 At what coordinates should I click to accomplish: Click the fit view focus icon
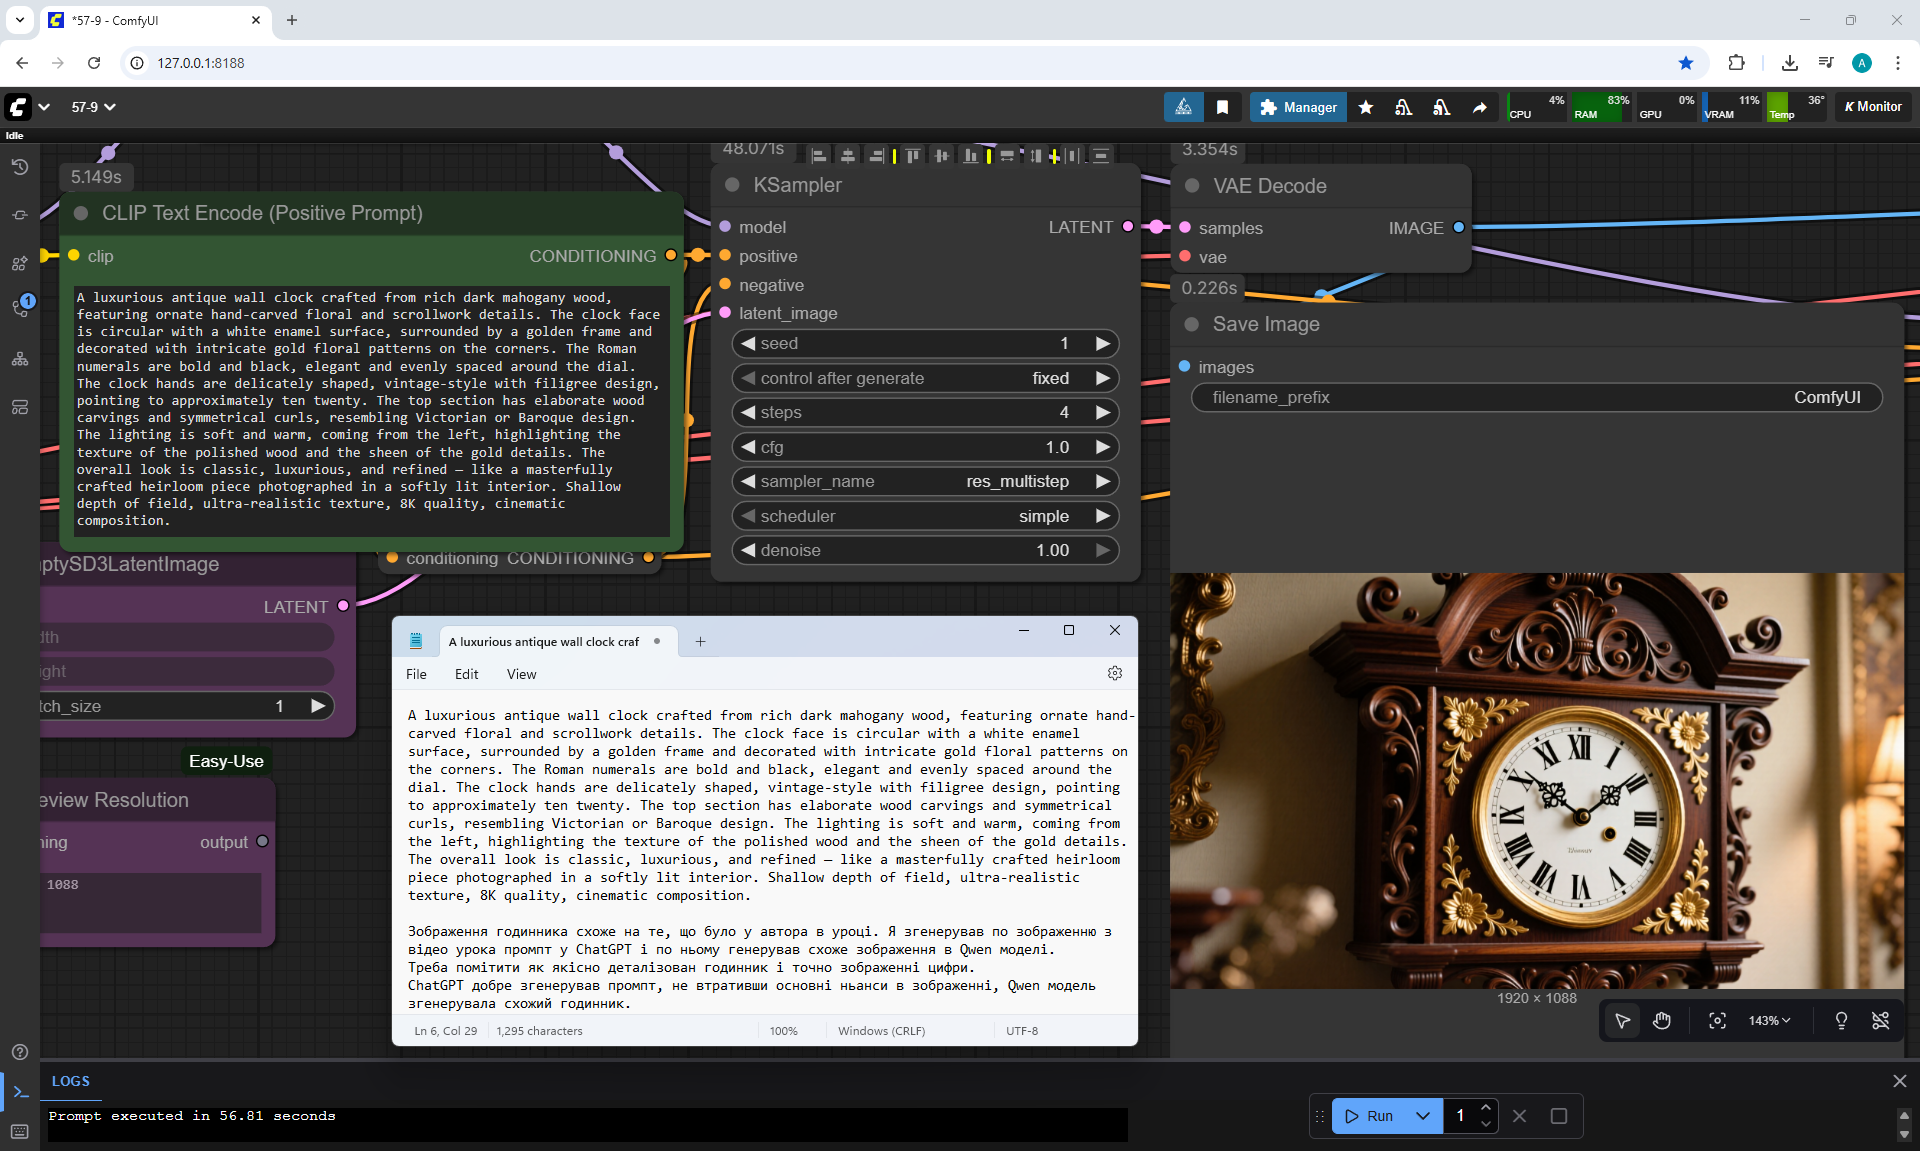point(1717,1020)
